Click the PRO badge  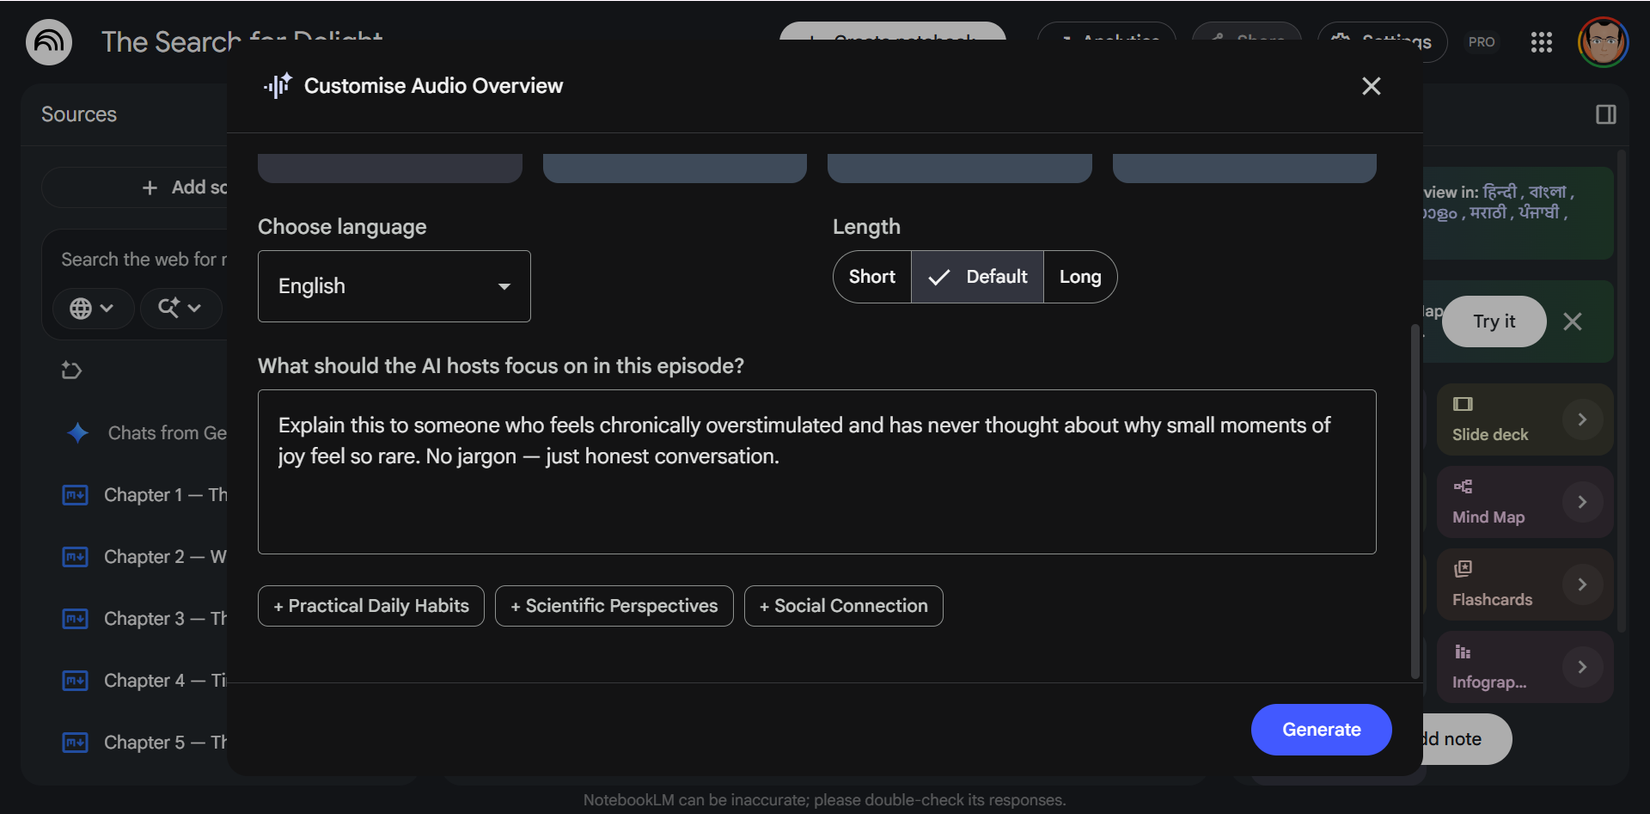(x=1481, y=42)
